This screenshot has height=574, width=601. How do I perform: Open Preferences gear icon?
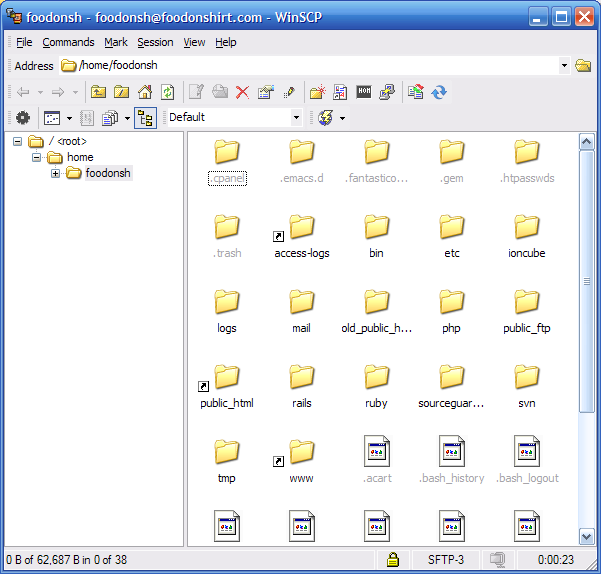(23, 118)
